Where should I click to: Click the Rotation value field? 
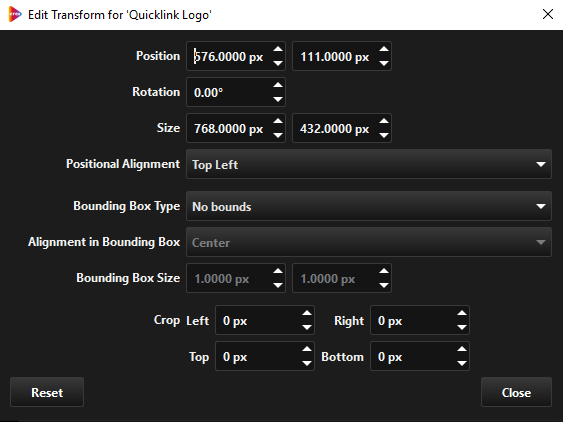click(x=229, y=92)
